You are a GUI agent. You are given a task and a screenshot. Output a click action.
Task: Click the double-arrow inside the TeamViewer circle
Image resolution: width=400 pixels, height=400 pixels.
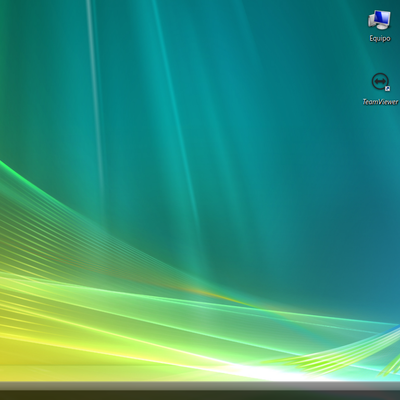click(380, 81)
